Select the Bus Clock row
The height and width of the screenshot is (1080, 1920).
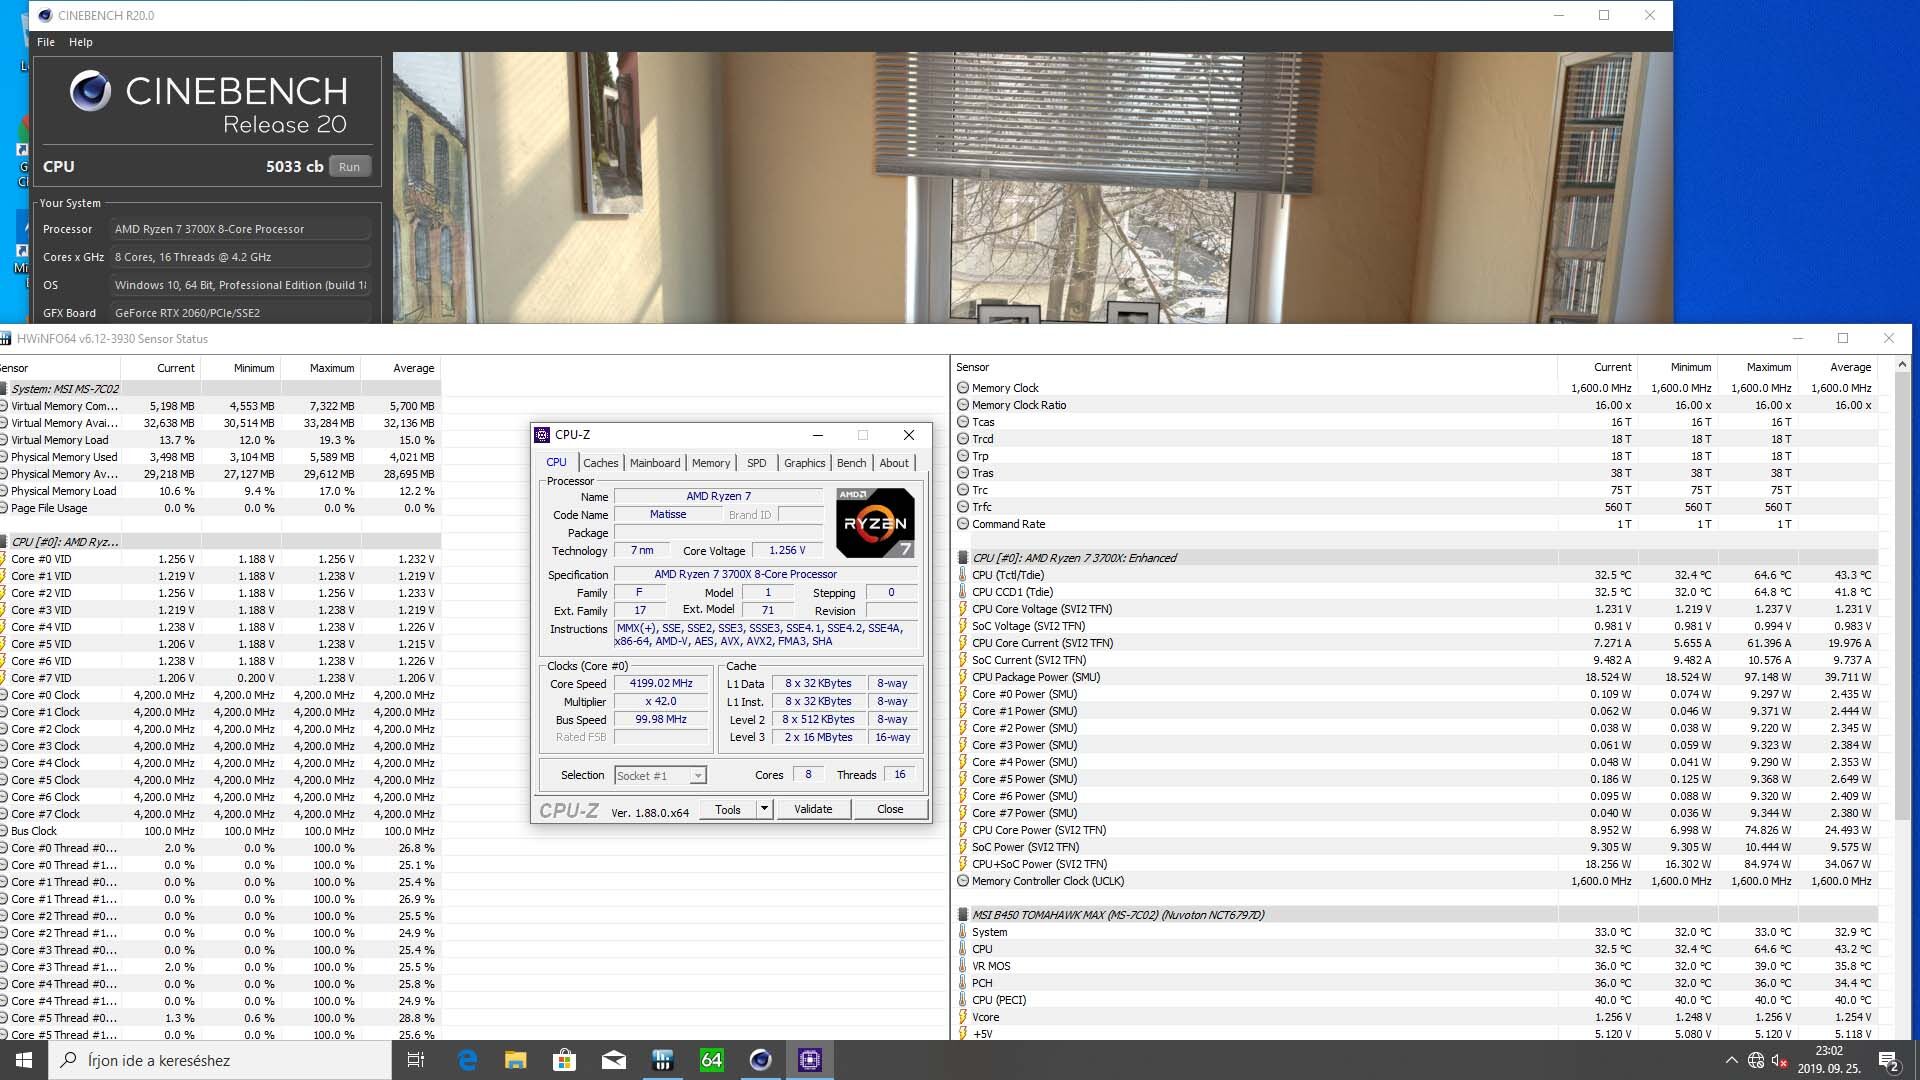(220, 831)
